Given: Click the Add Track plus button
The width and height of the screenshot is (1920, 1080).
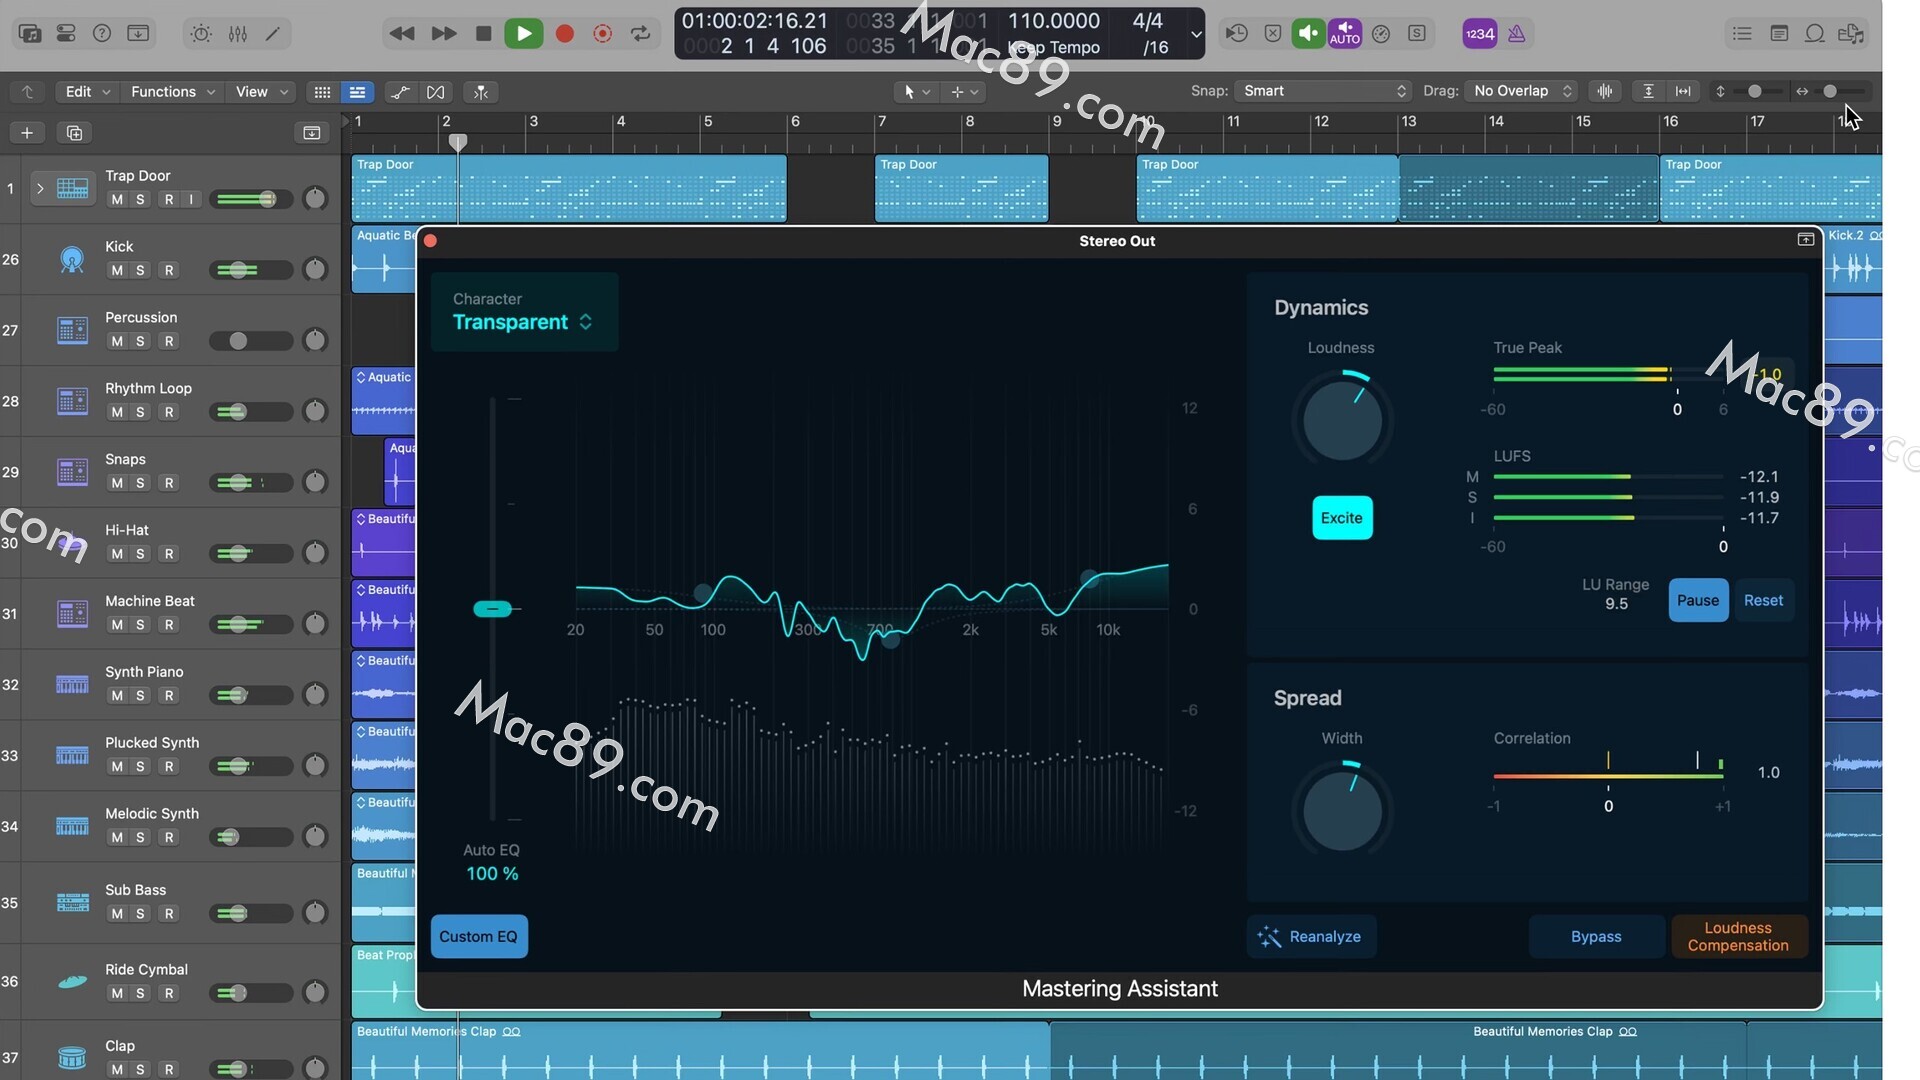Looking at the screenshot, I should tap(27, 133).
